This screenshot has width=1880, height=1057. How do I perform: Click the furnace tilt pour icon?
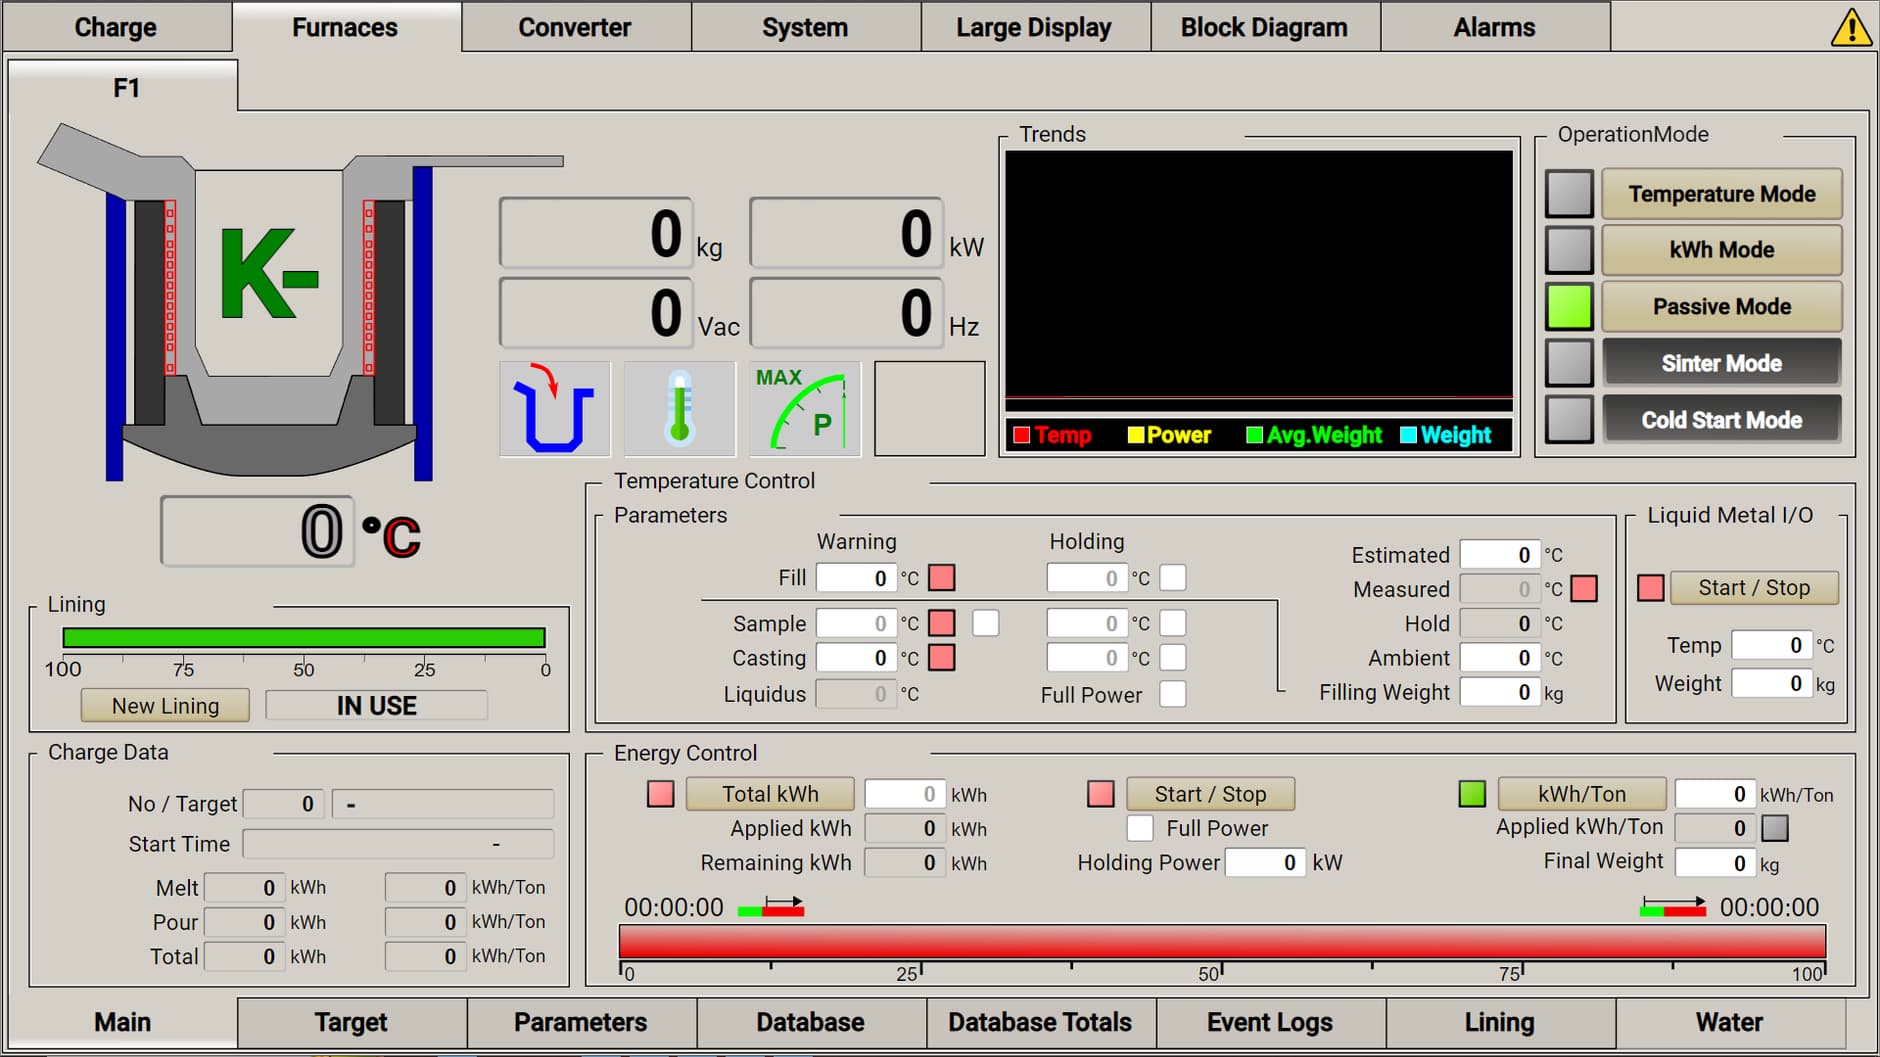tap(554, 409)
